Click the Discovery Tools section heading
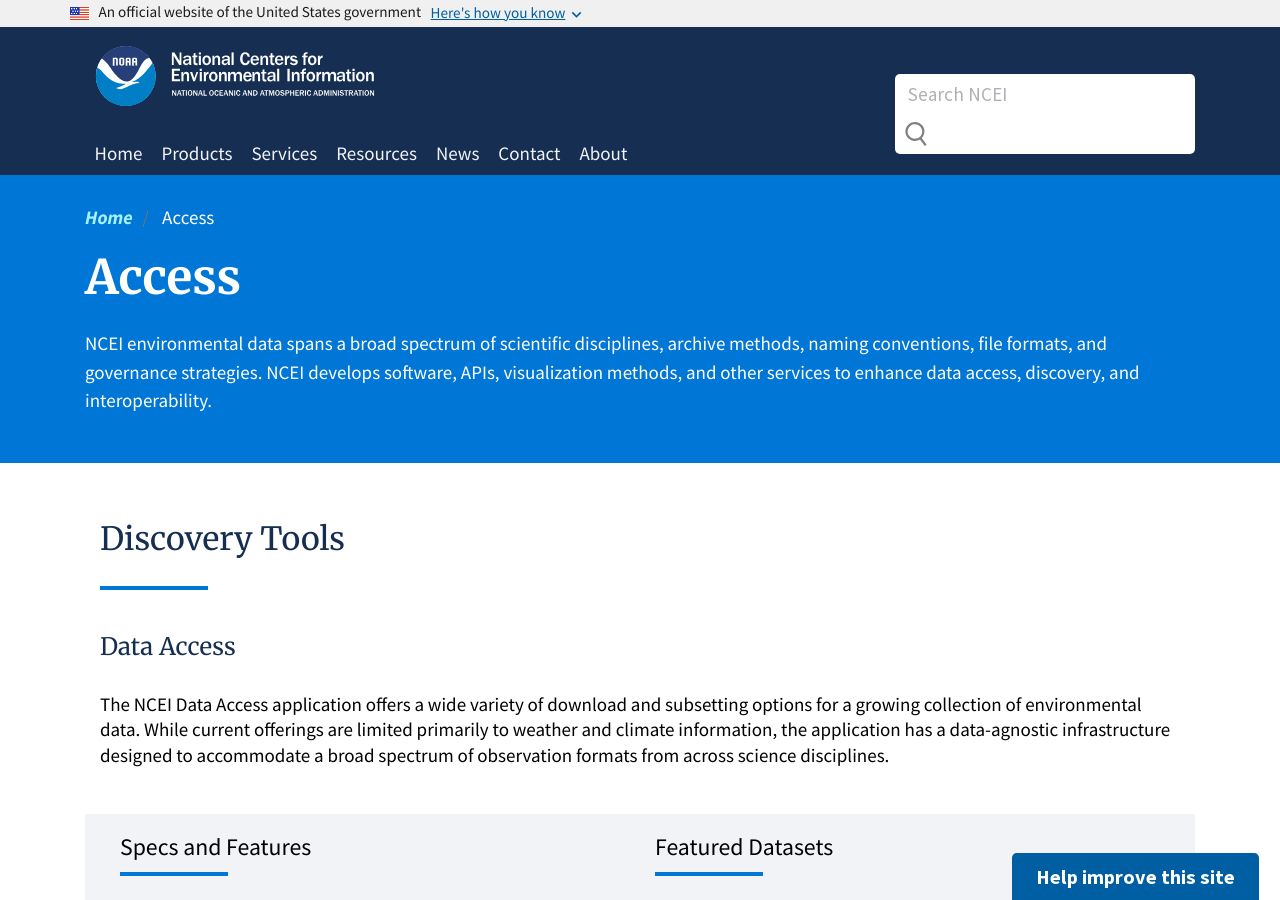The width and height of the screenshot is (1280, 900). pos(222,539)
